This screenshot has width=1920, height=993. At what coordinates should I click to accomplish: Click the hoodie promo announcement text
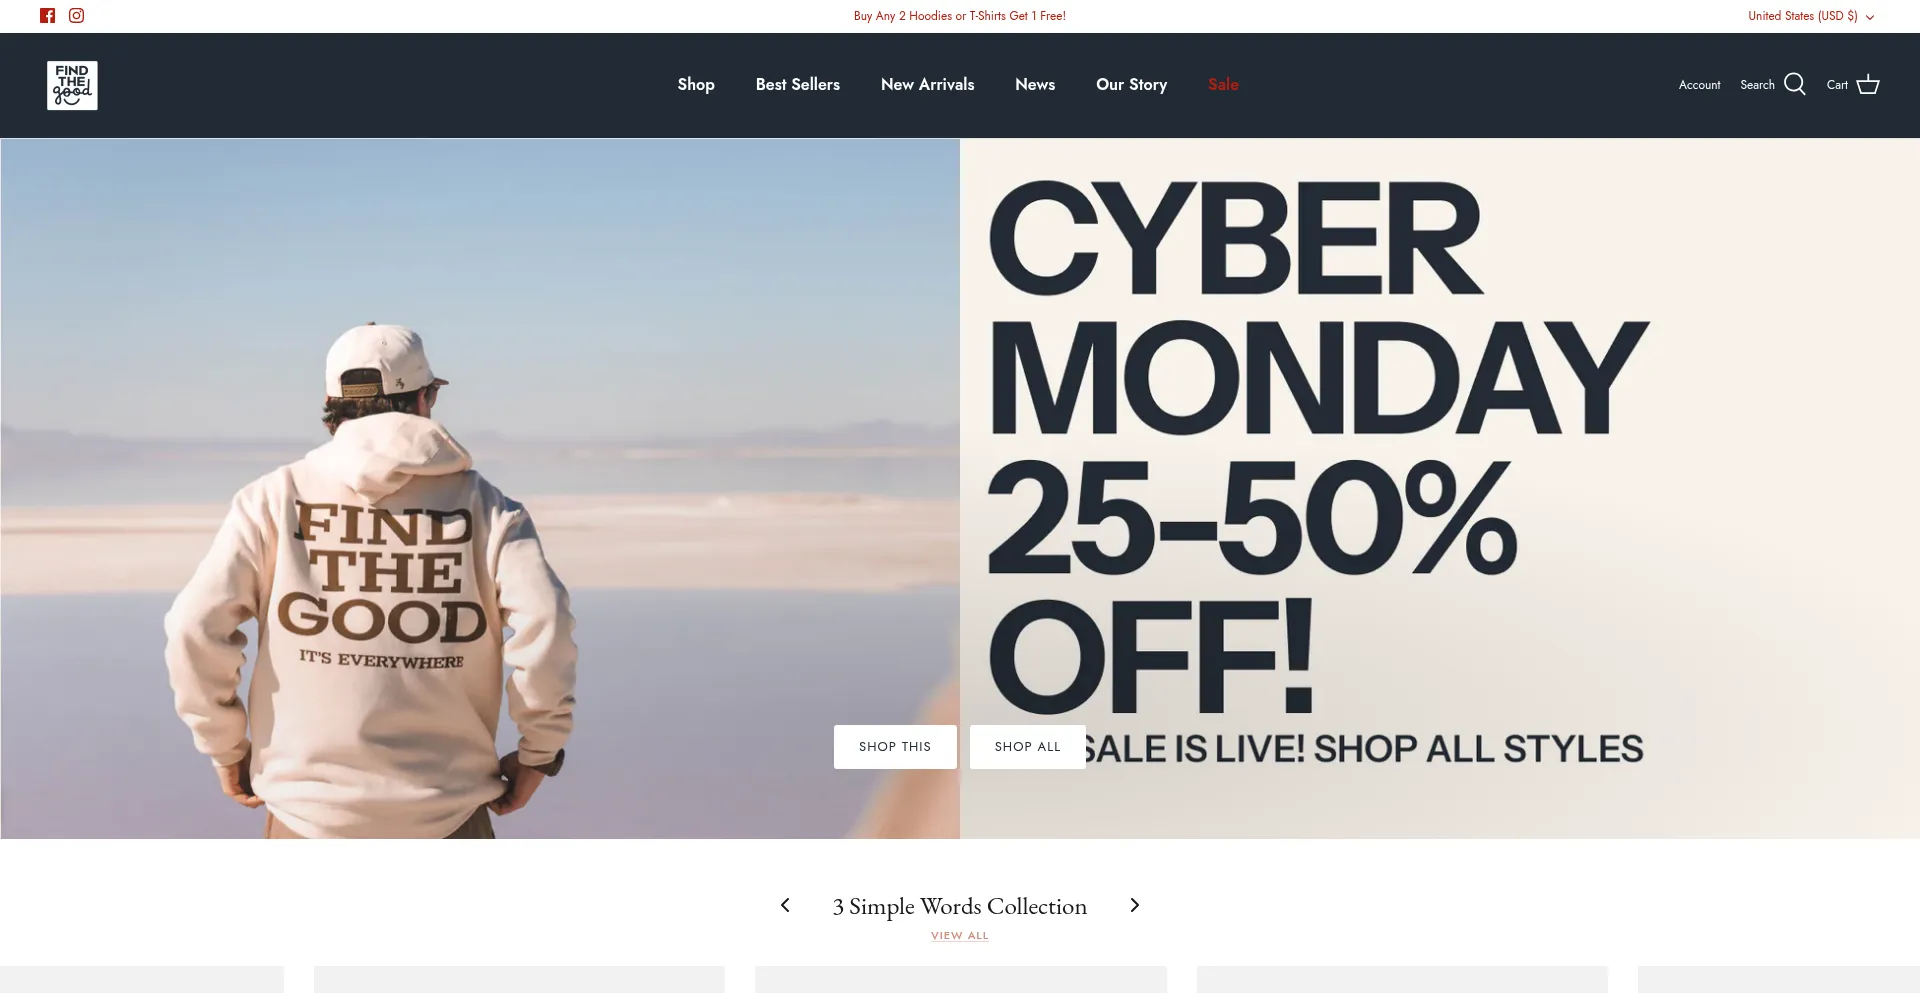click(x=959, y=16)
